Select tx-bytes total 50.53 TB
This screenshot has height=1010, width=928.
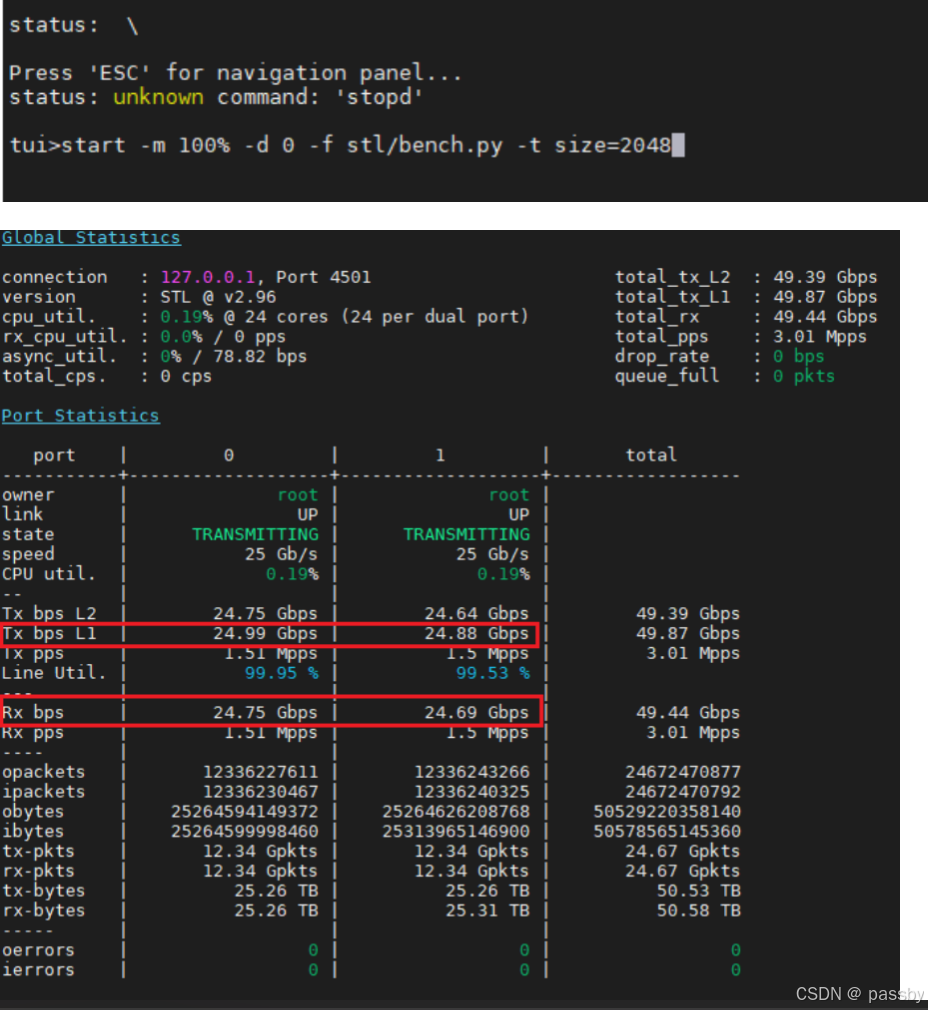(699, 891)
